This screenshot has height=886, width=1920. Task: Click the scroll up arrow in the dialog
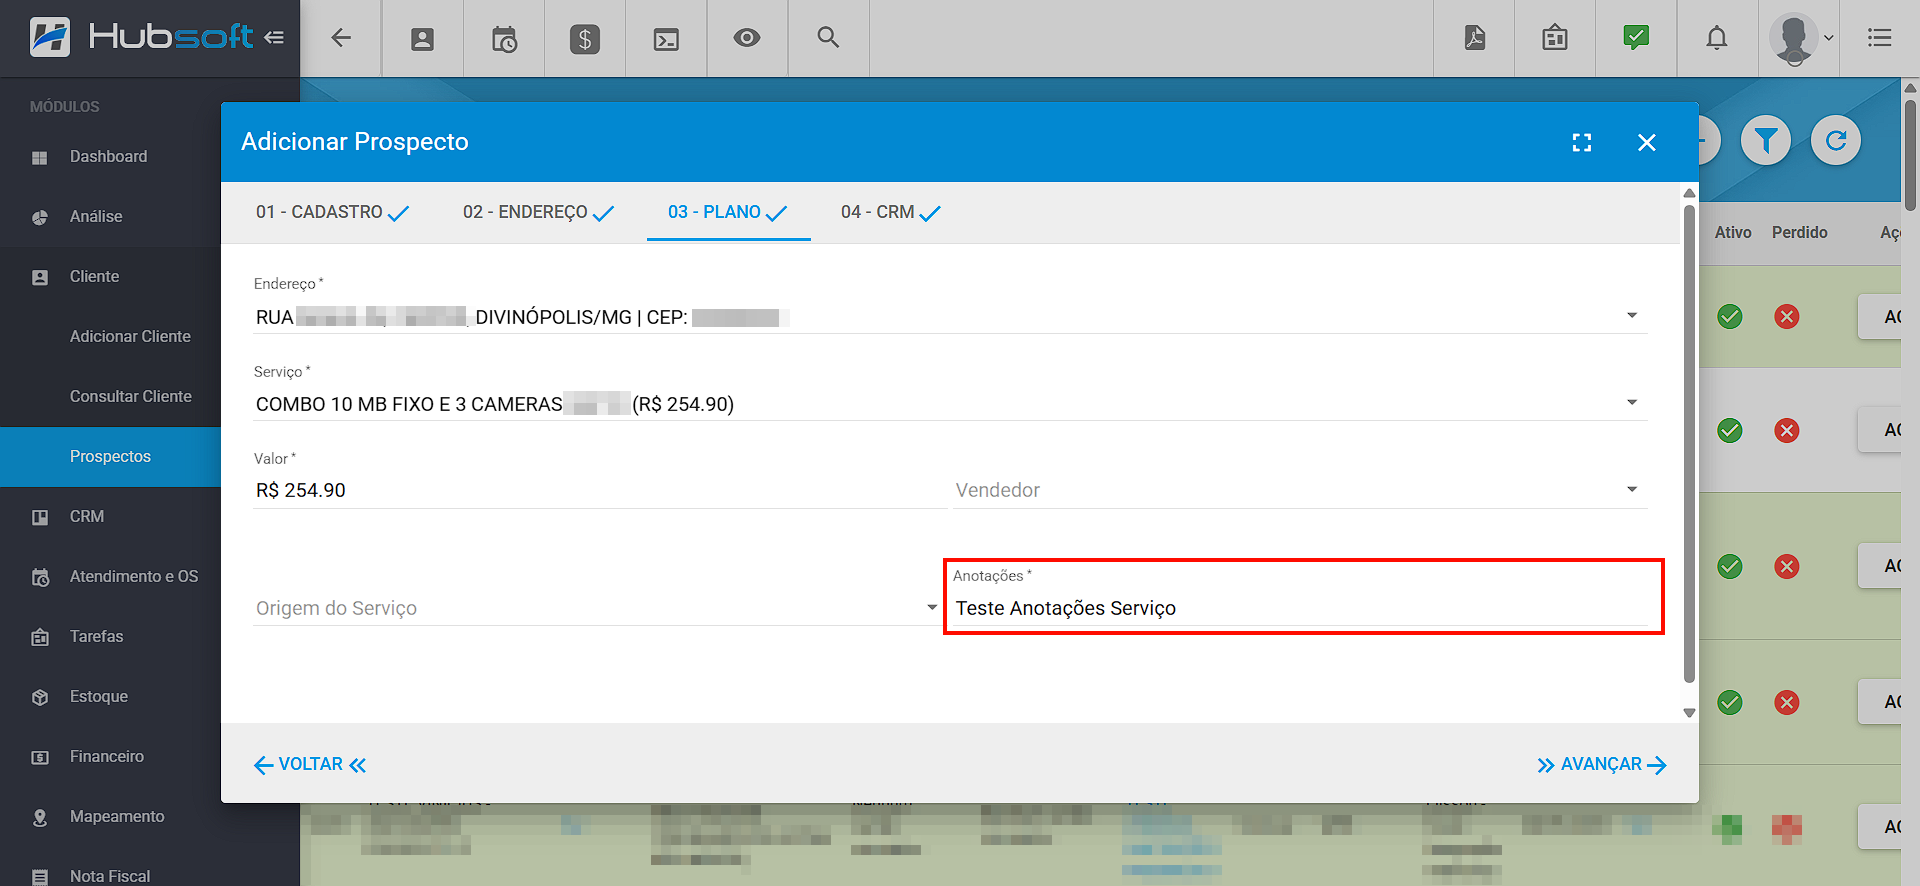(1689, 193)
